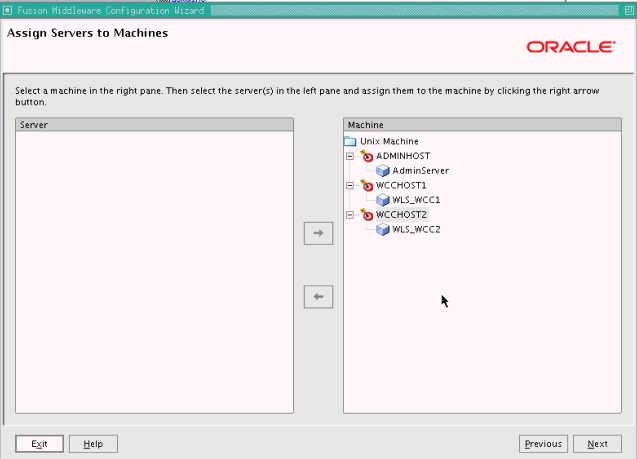Viewport: 637px width, 459px height.
Task: Select AdminServer under ADMINHOST
Action: coord(420,171)
